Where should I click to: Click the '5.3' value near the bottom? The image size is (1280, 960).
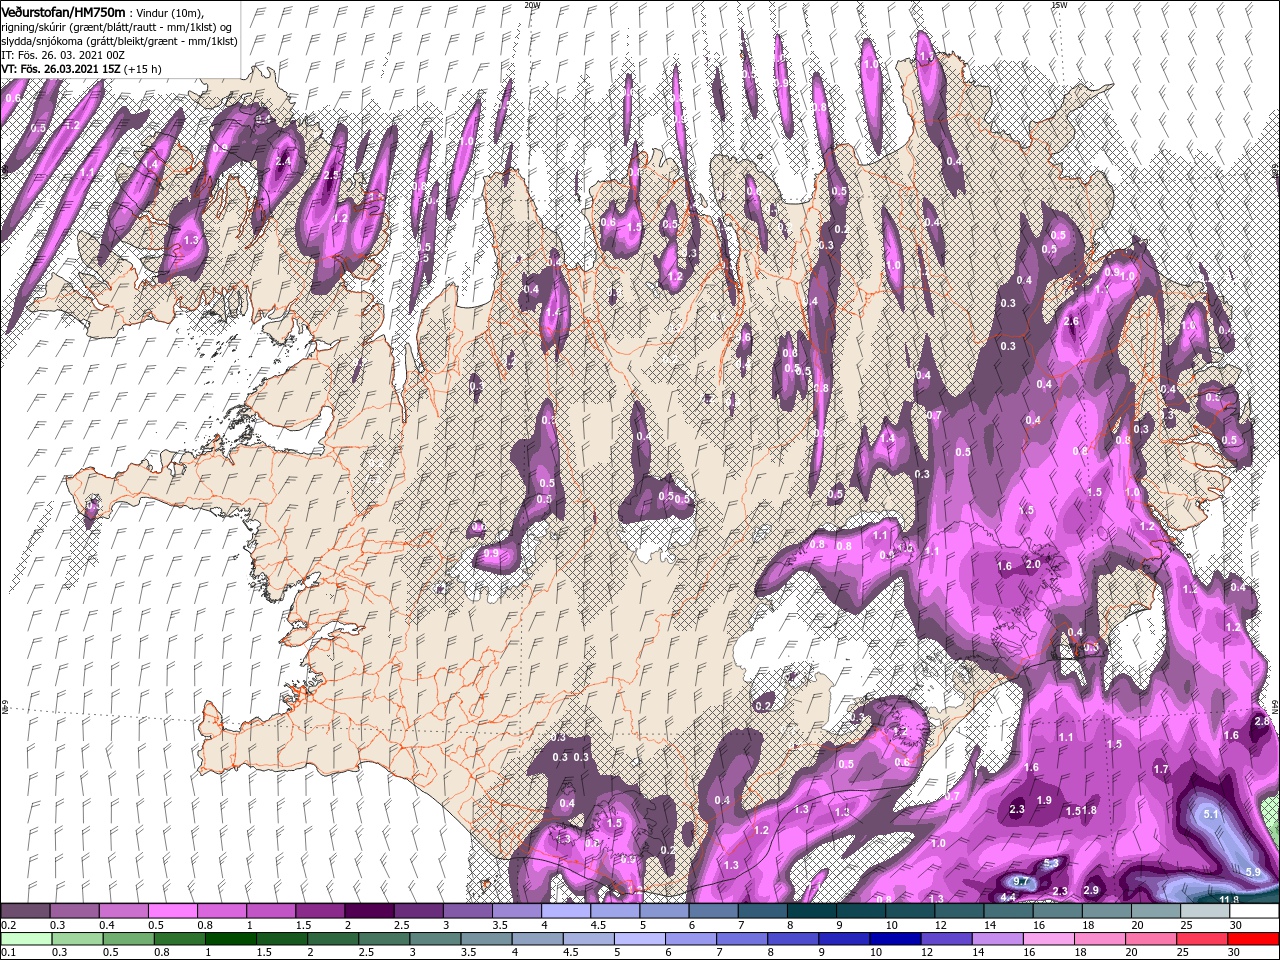1051,862
